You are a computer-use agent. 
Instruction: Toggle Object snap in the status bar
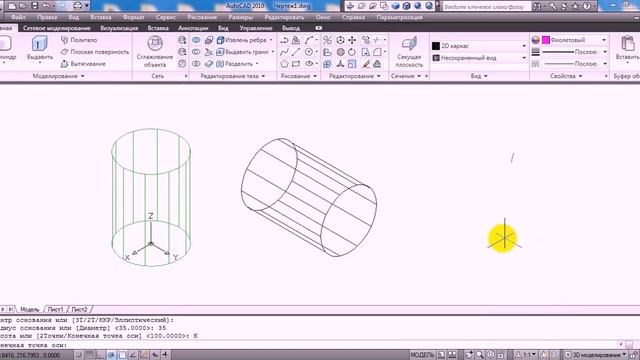pyautogui.click(x=122, y=355)
